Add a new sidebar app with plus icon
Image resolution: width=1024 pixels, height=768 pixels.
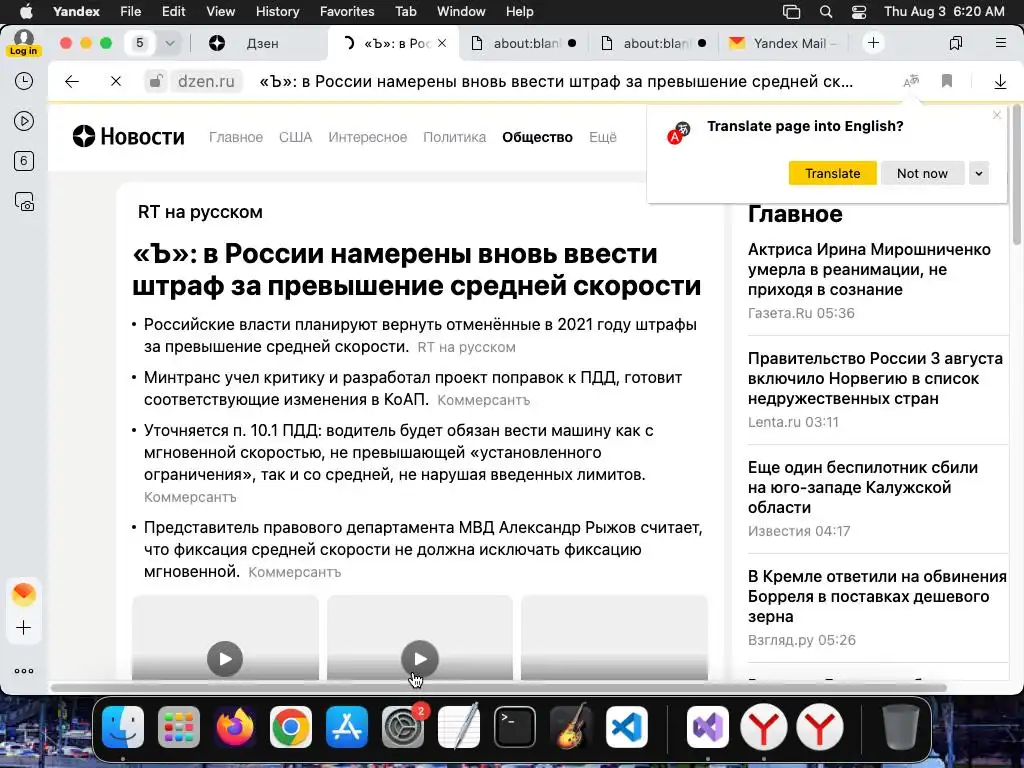[24, 628]
